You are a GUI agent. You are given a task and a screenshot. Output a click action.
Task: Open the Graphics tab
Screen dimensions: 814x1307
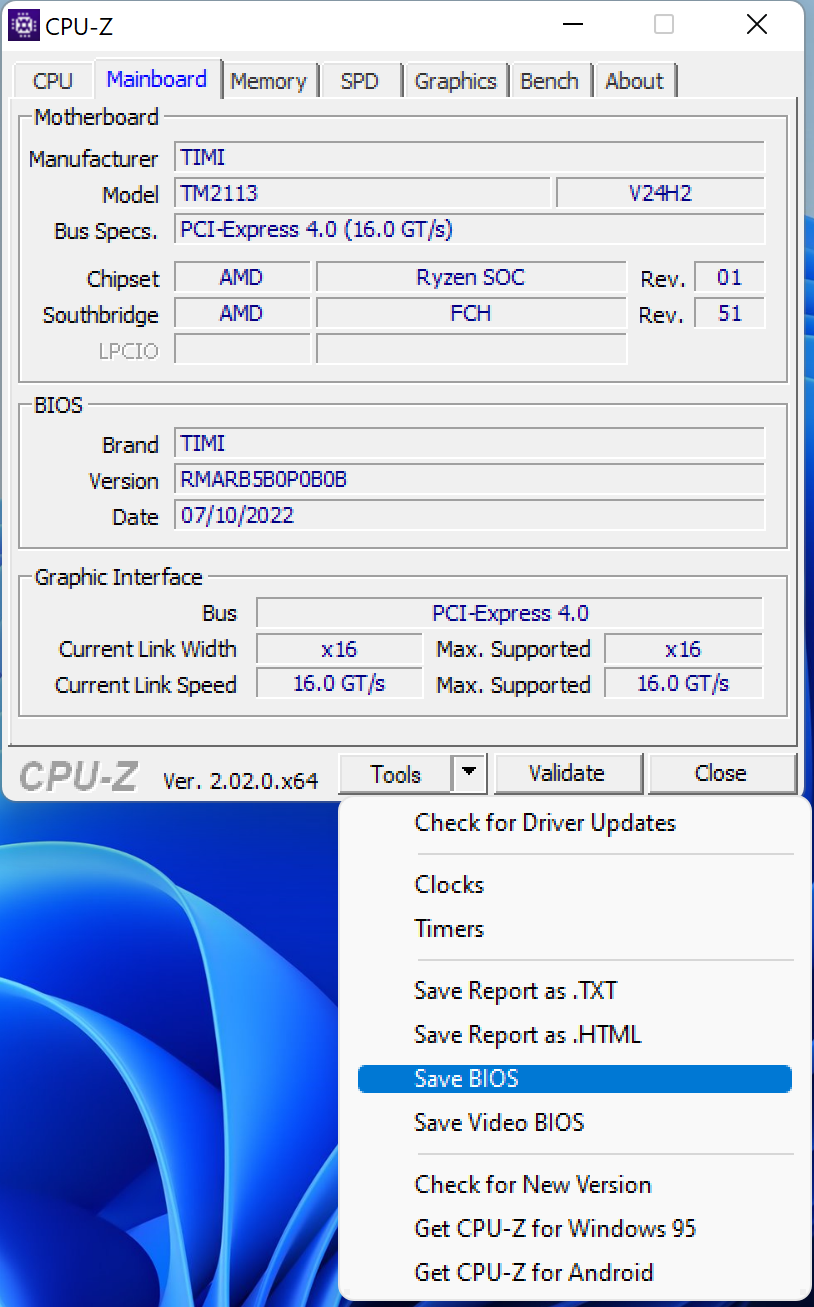(x=456, y=81)
